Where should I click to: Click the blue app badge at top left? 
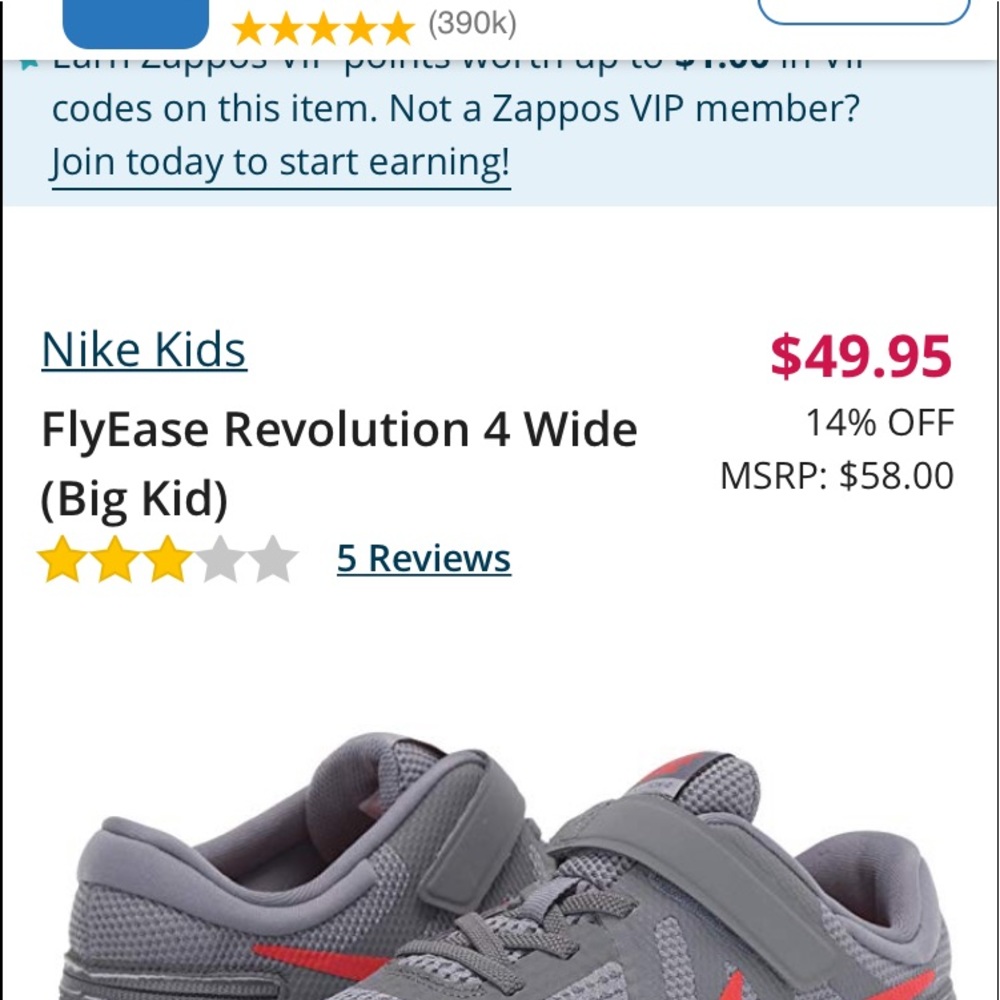coord(135,15)
